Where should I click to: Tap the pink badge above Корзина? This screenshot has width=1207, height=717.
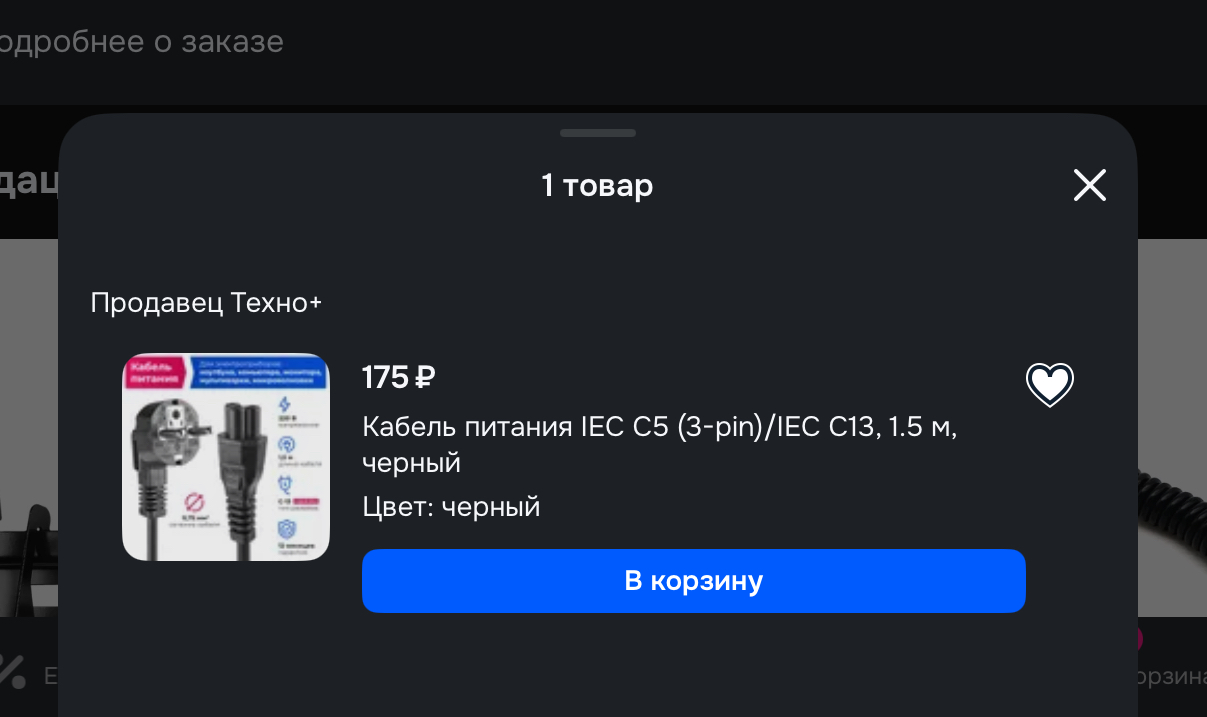point(1139,636)
